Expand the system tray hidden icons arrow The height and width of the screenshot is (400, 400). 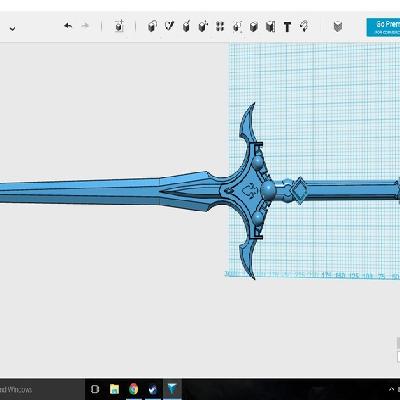(x=392, y=389)
